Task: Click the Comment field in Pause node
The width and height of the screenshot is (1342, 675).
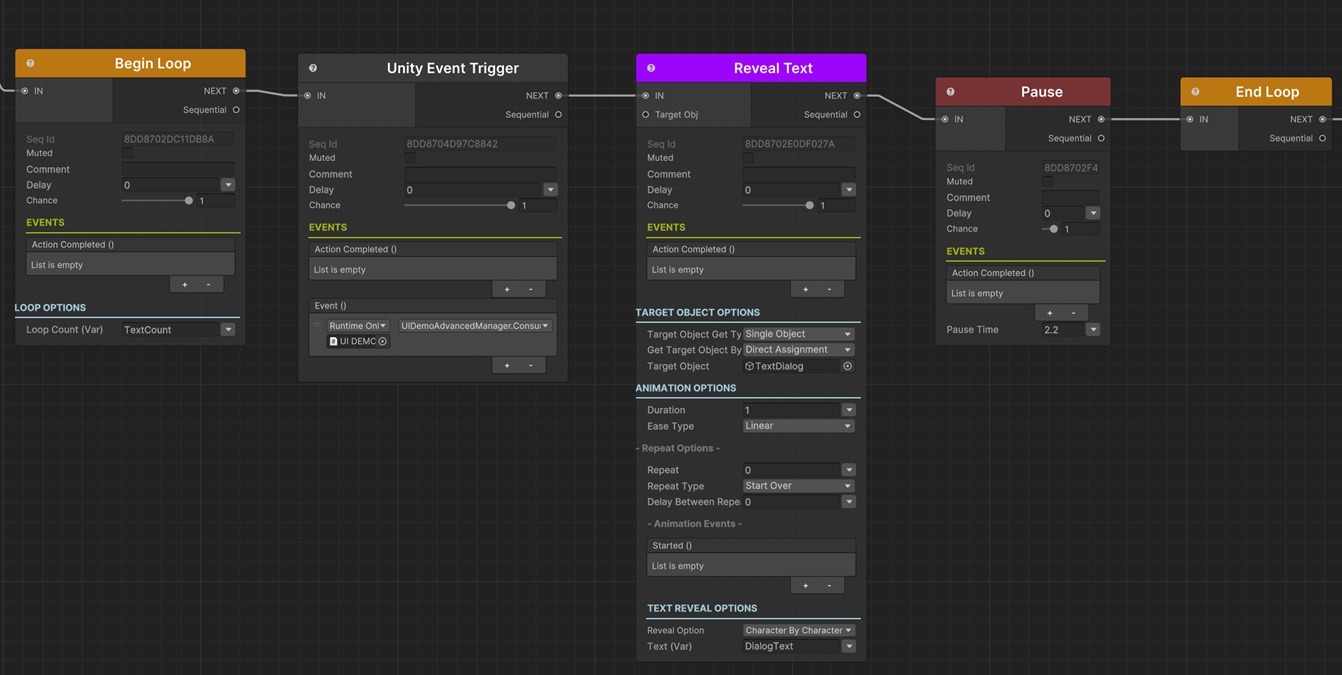Action: click(x=1070, y=197)
